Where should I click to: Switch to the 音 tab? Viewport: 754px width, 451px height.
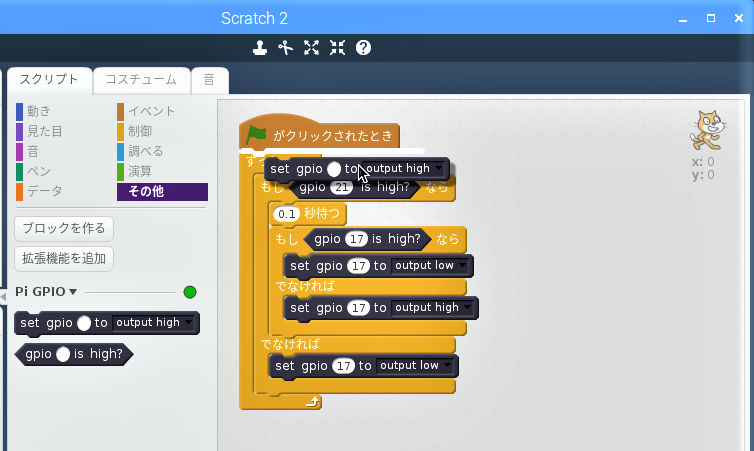coord(209,79)
